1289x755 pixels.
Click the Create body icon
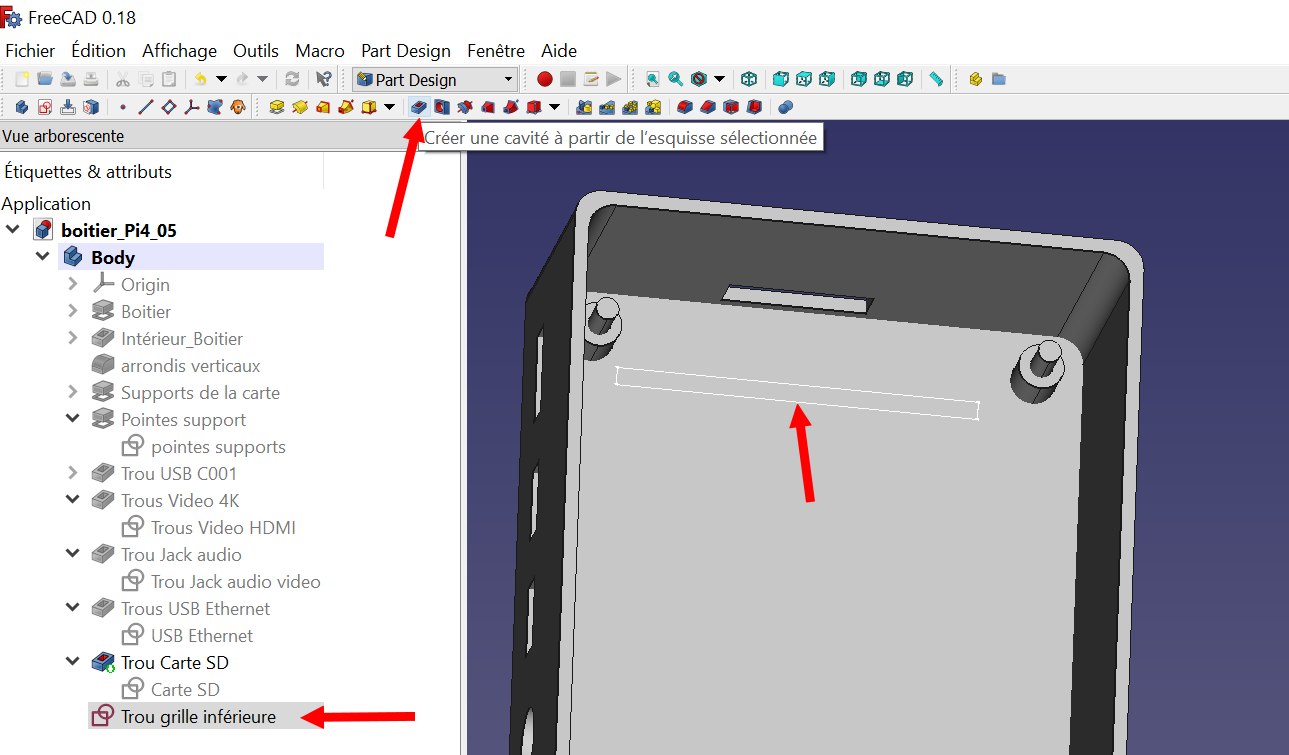(x=22, y=107)
